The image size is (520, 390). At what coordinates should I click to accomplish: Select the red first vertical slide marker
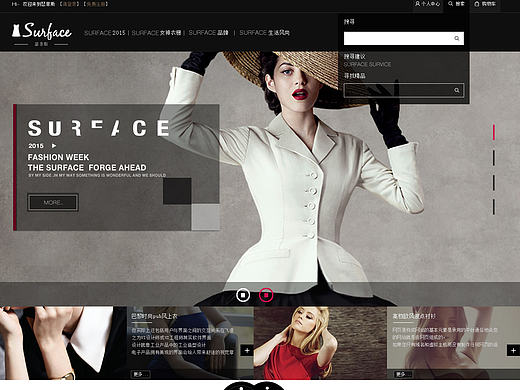click(494, 132)
